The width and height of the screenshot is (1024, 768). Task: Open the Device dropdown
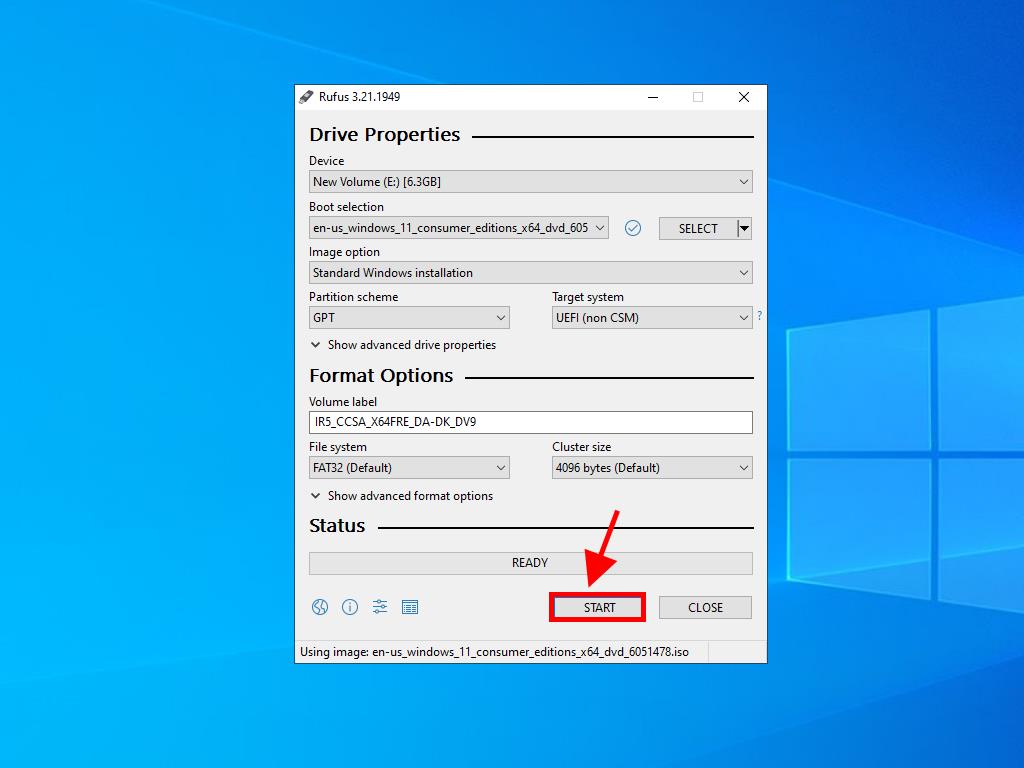tap(530, 182)
